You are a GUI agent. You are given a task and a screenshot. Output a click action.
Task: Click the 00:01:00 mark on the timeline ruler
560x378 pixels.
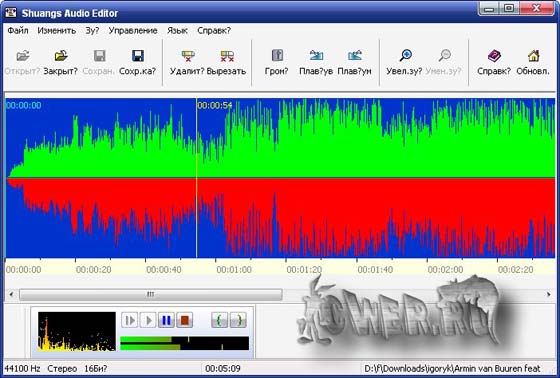click(x=234, y=270)
